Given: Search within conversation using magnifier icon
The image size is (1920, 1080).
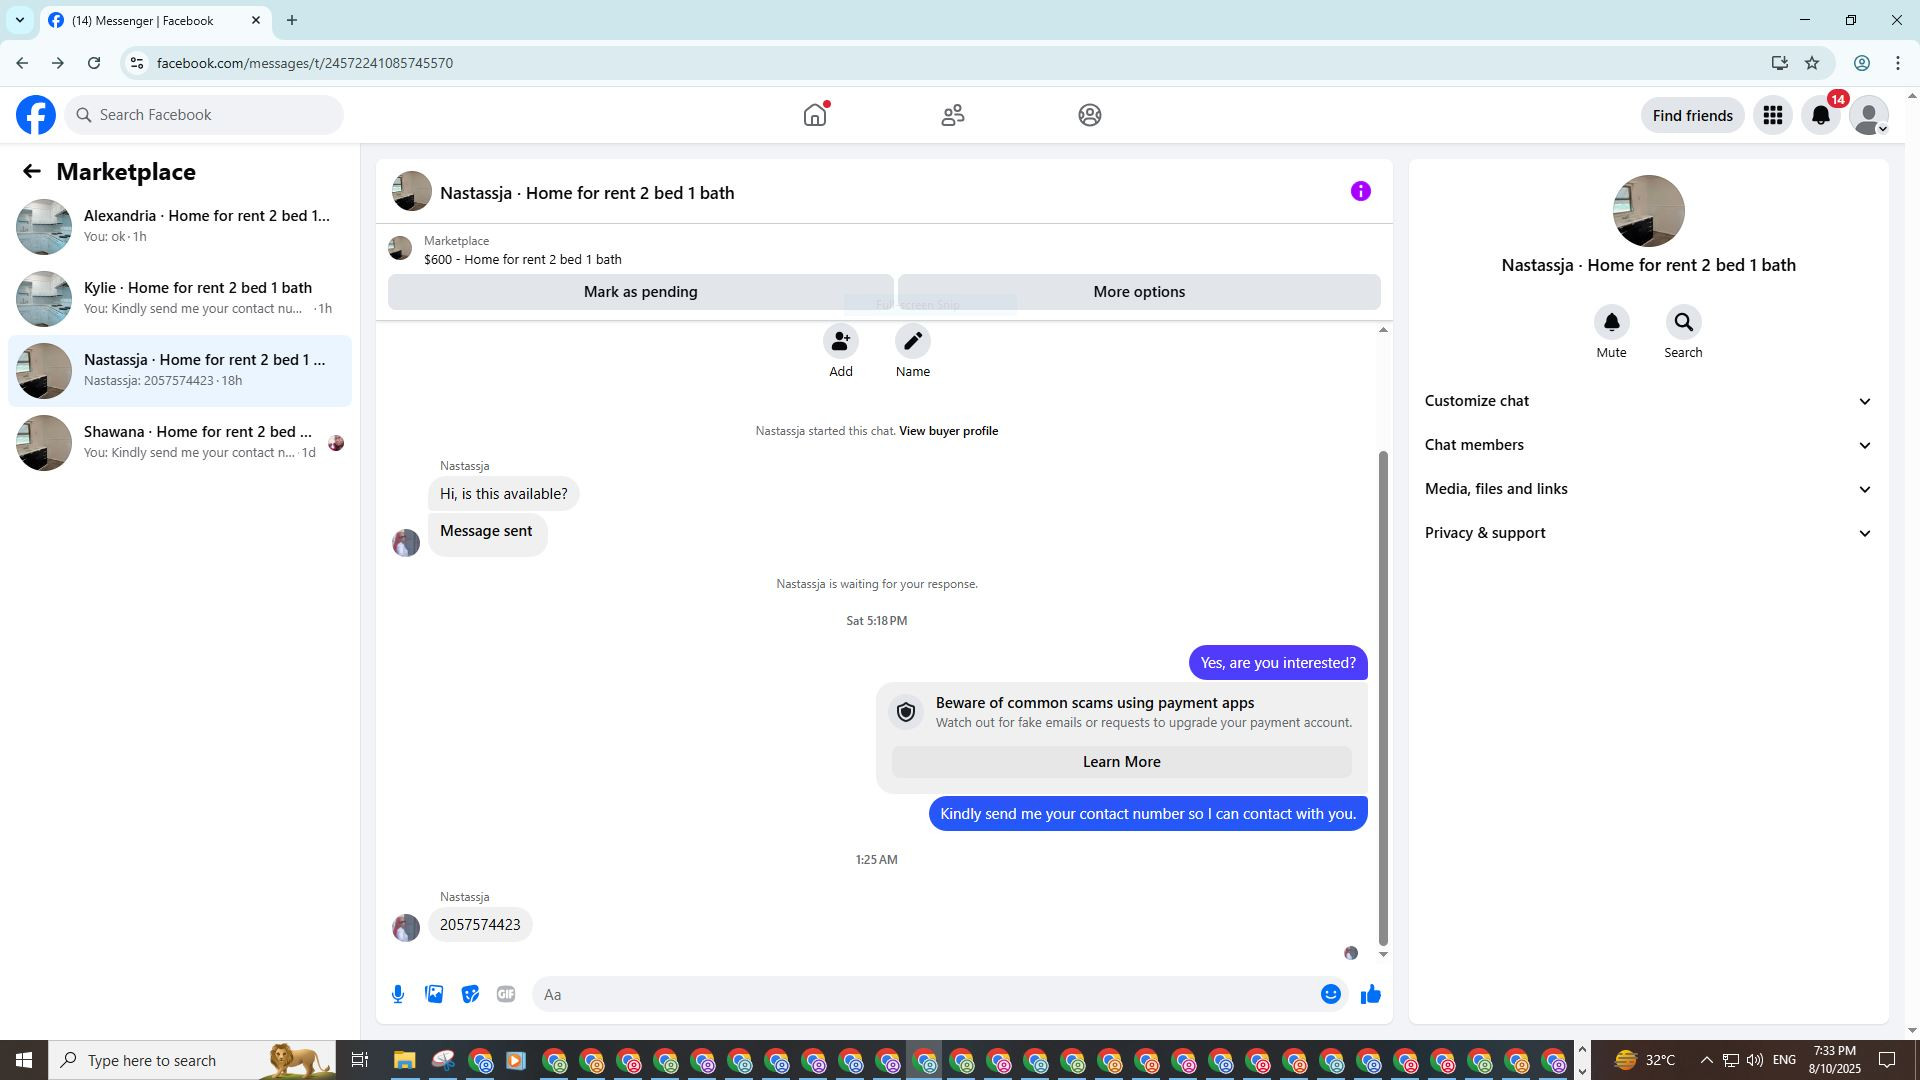Looking at the screenshot, I should coord(1683,323).
